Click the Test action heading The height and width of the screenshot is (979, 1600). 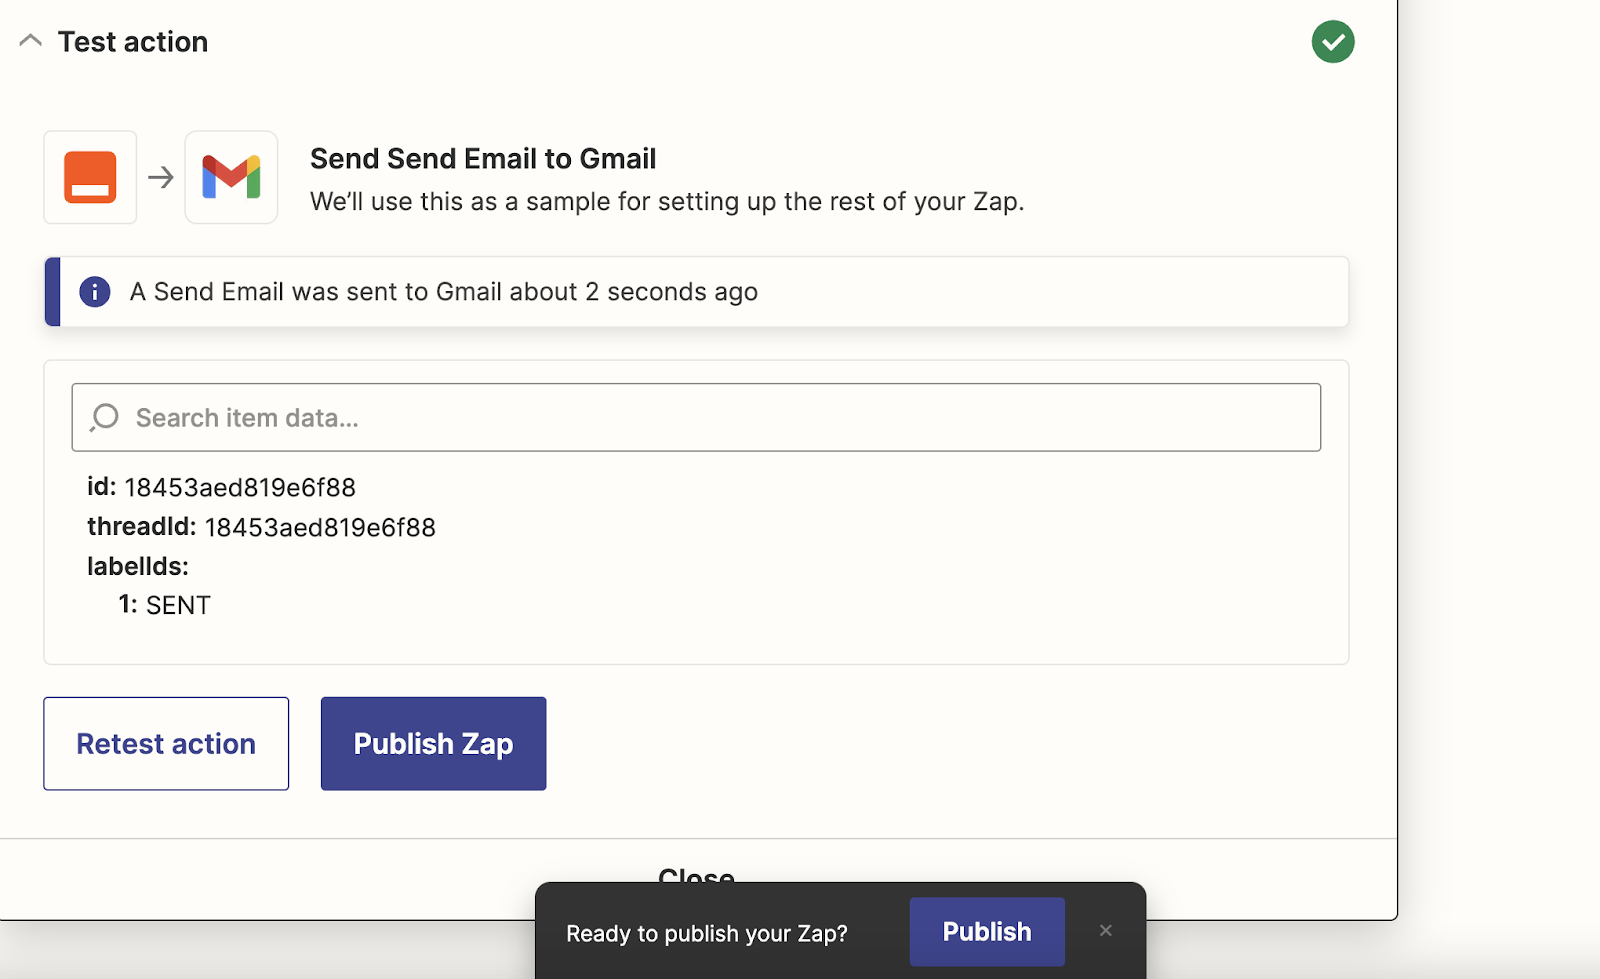[133, 42]
